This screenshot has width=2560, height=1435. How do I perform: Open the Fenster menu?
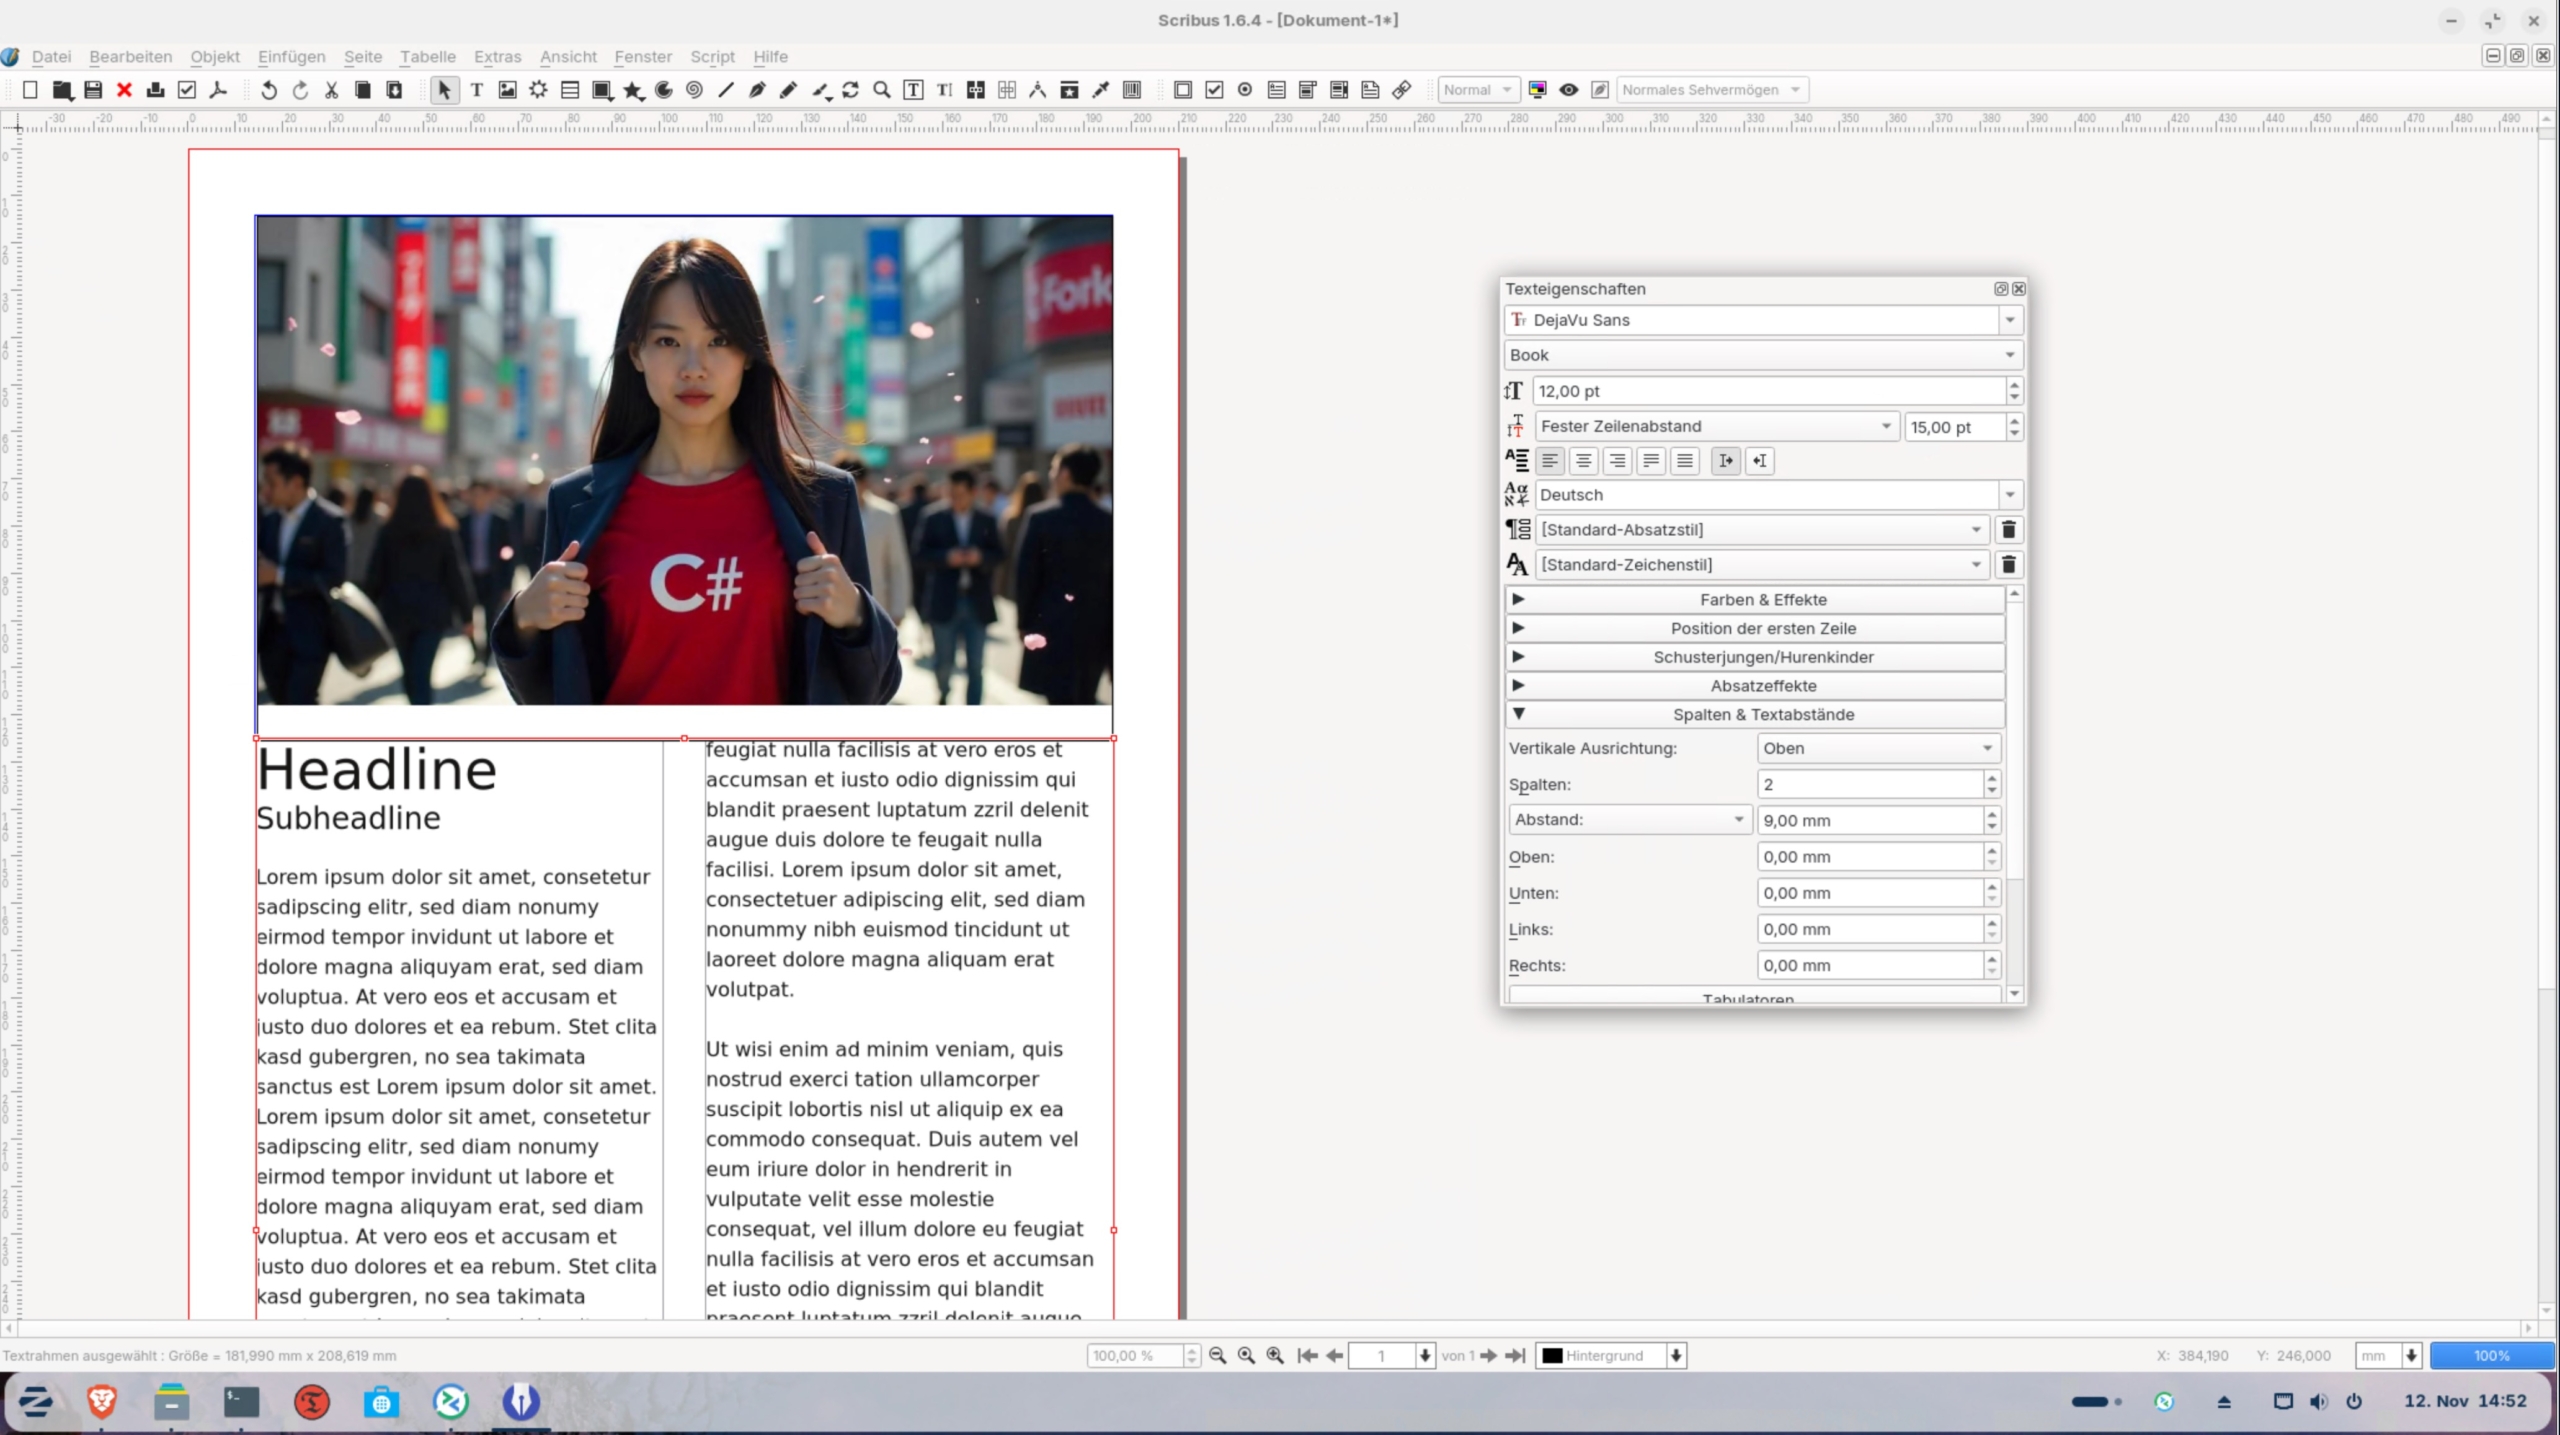(642, 57)
